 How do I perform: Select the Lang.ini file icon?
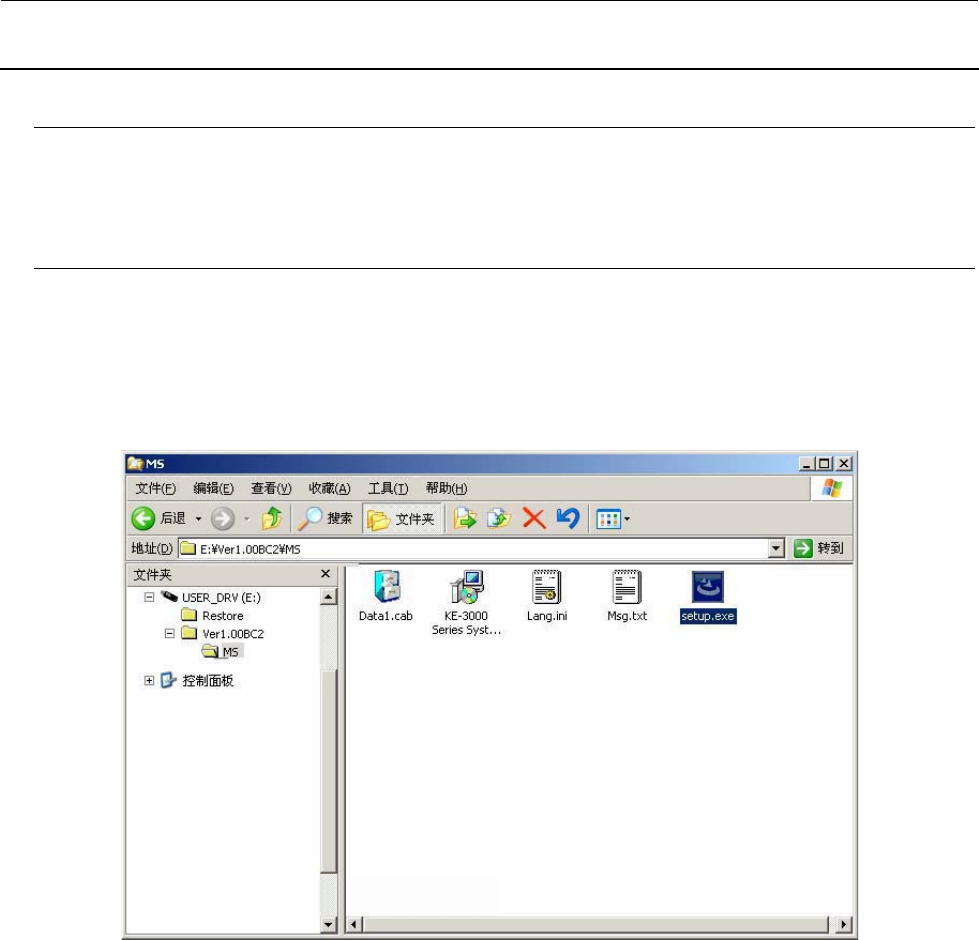coord(547,586)
